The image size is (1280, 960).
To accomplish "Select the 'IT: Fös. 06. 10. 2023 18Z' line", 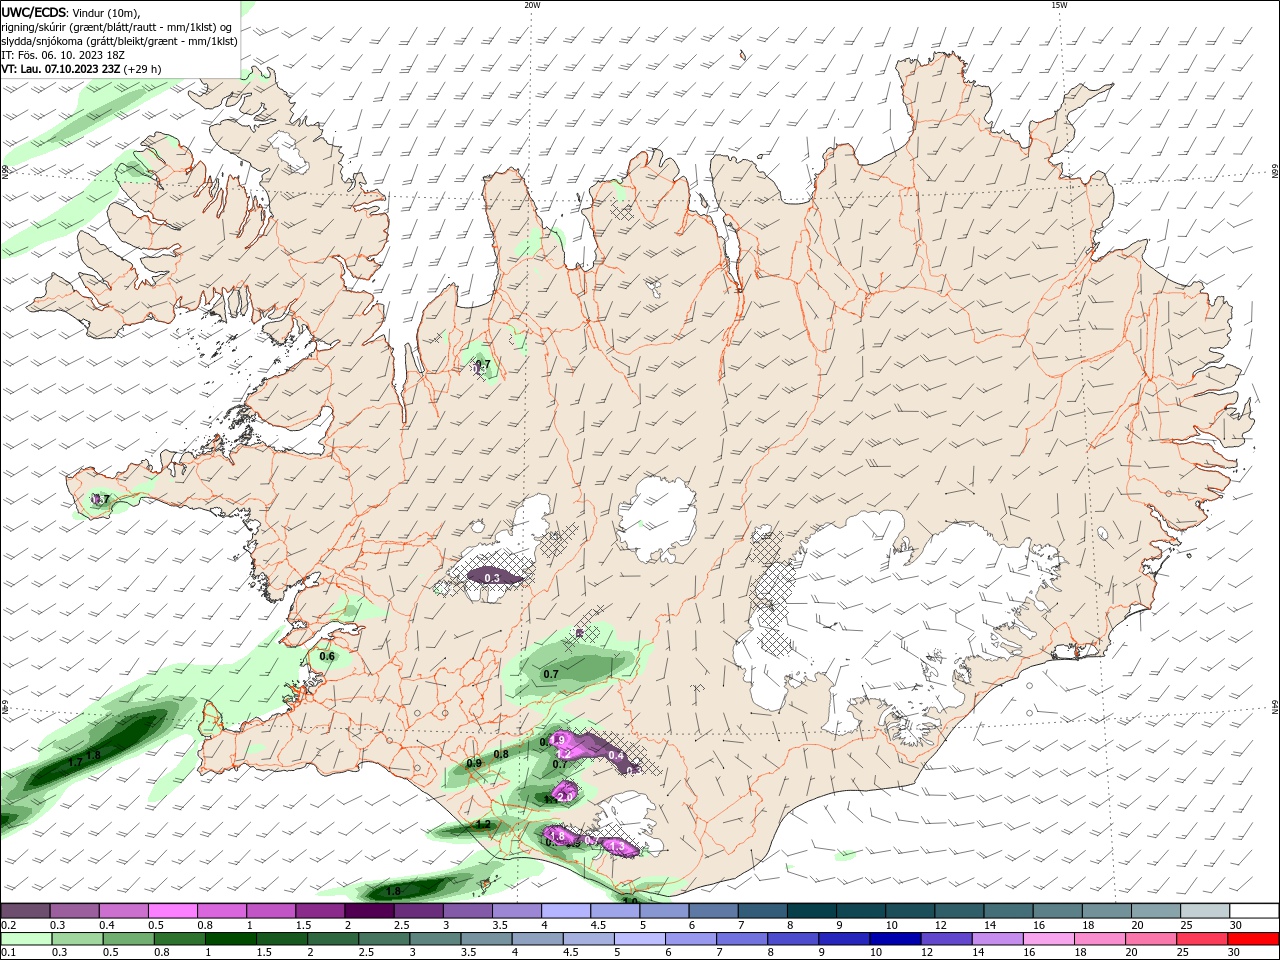I will point(63,55).
